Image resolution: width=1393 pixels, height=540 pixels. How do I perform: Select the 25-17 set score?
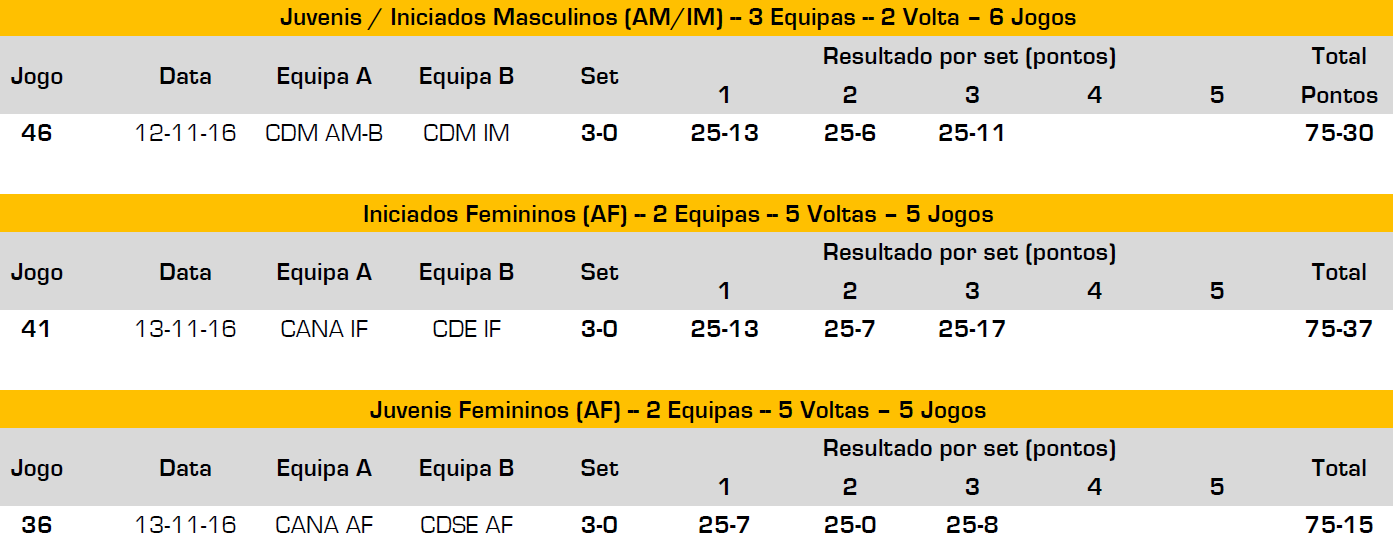click(x=972, y=329)
